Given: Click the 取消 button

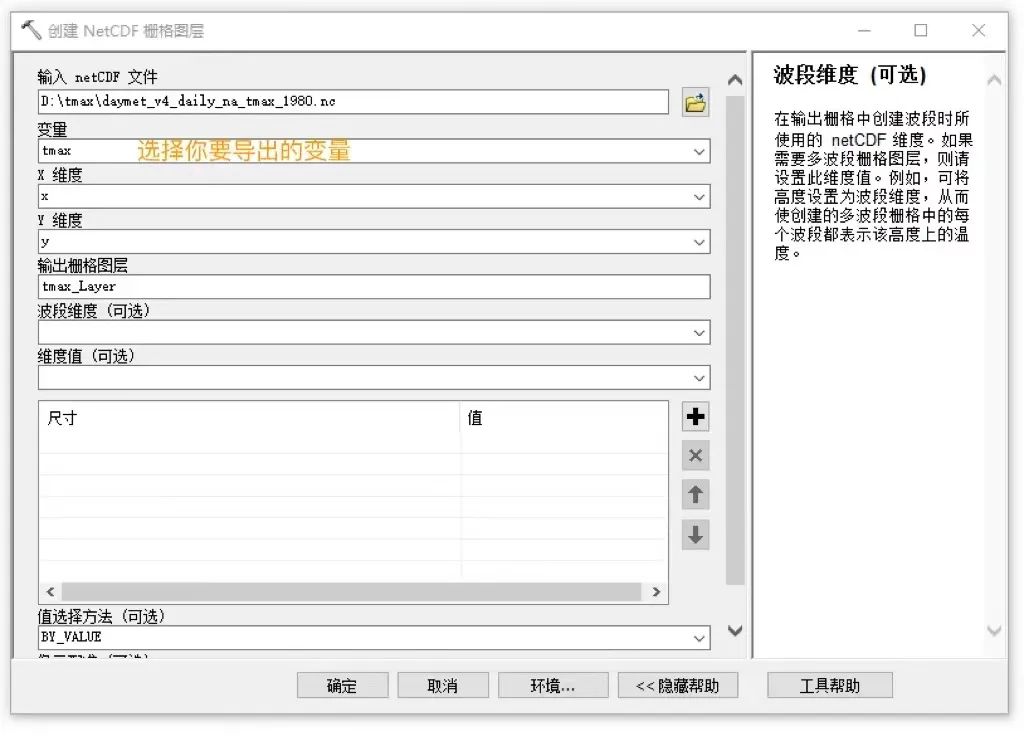Looking at the screenshot, I should 443,685.
